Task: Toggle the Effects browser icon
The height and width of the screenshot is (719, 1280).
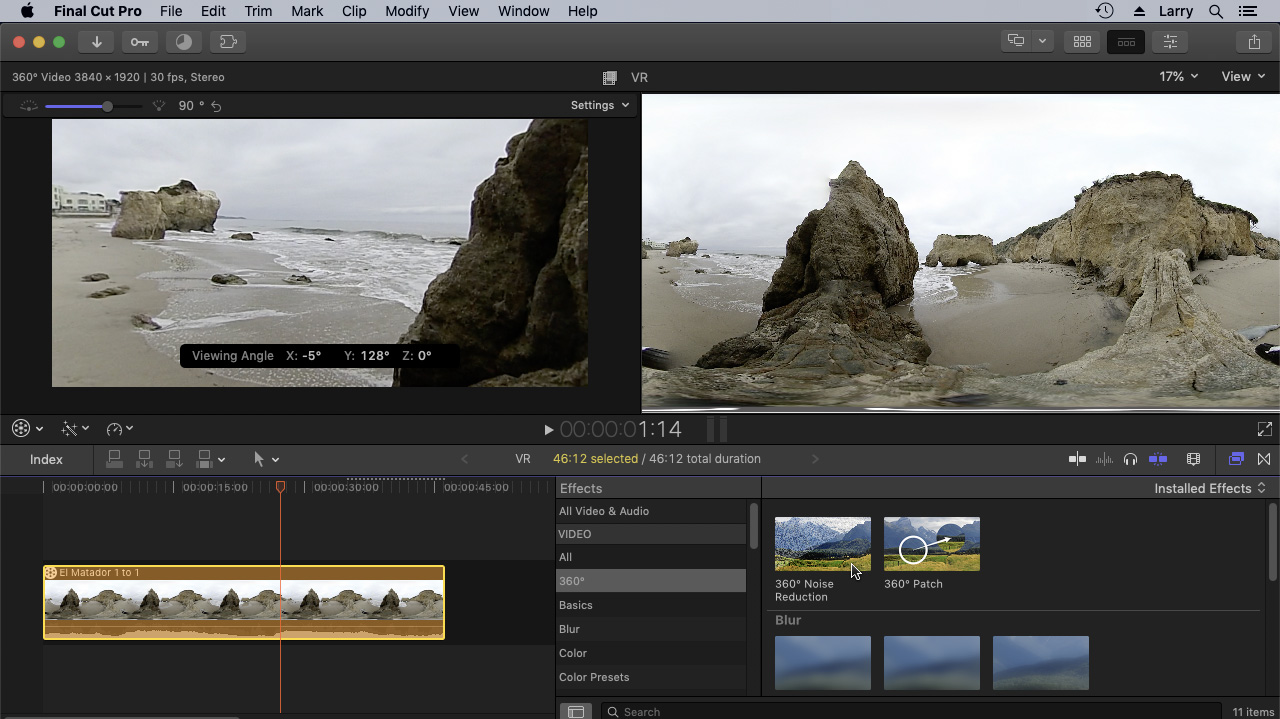Action: pyautogui.click(x=1236, y=459)
